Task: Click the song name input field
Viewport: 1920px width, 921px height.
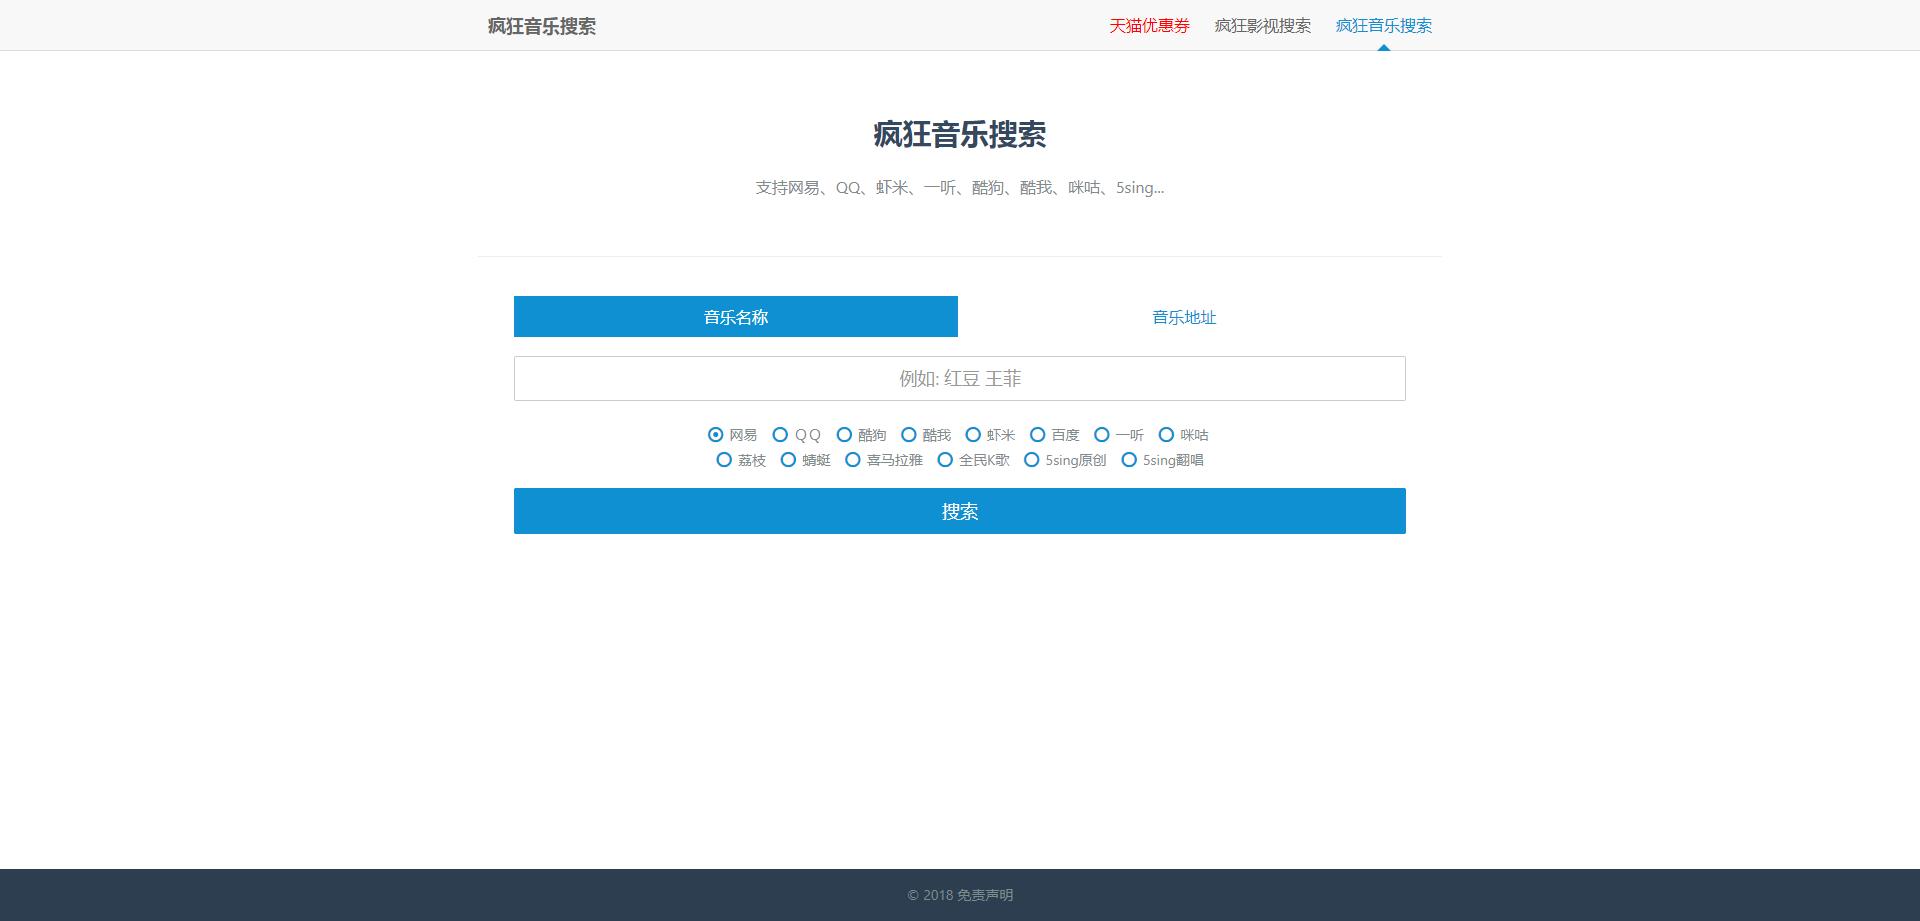Action: point(958,378)
